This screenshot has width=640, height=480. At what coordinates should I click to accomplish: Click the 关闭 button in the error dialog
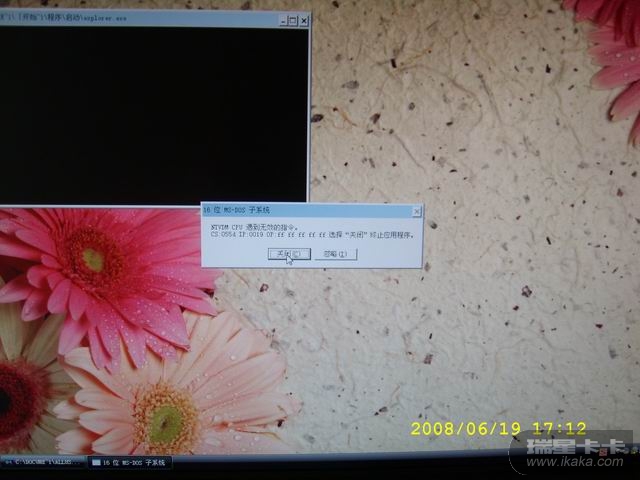point(289,254)
